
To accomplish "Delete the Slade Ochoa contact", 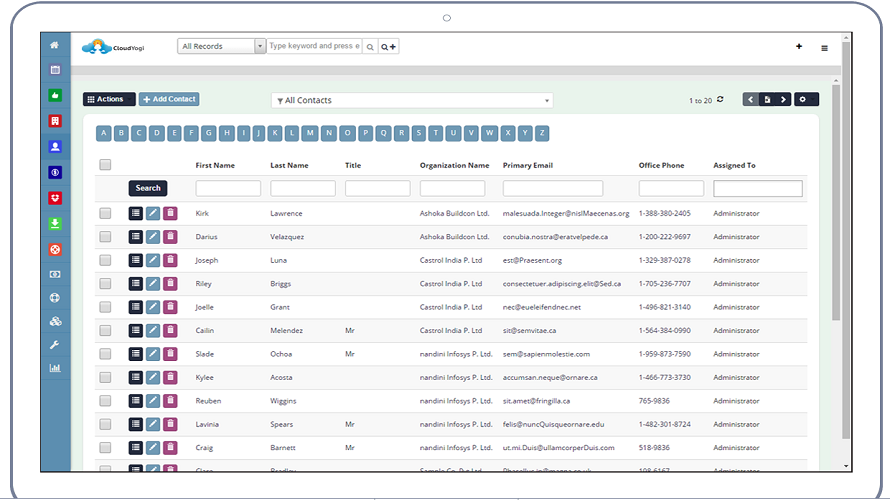I will tap(170, 354).
